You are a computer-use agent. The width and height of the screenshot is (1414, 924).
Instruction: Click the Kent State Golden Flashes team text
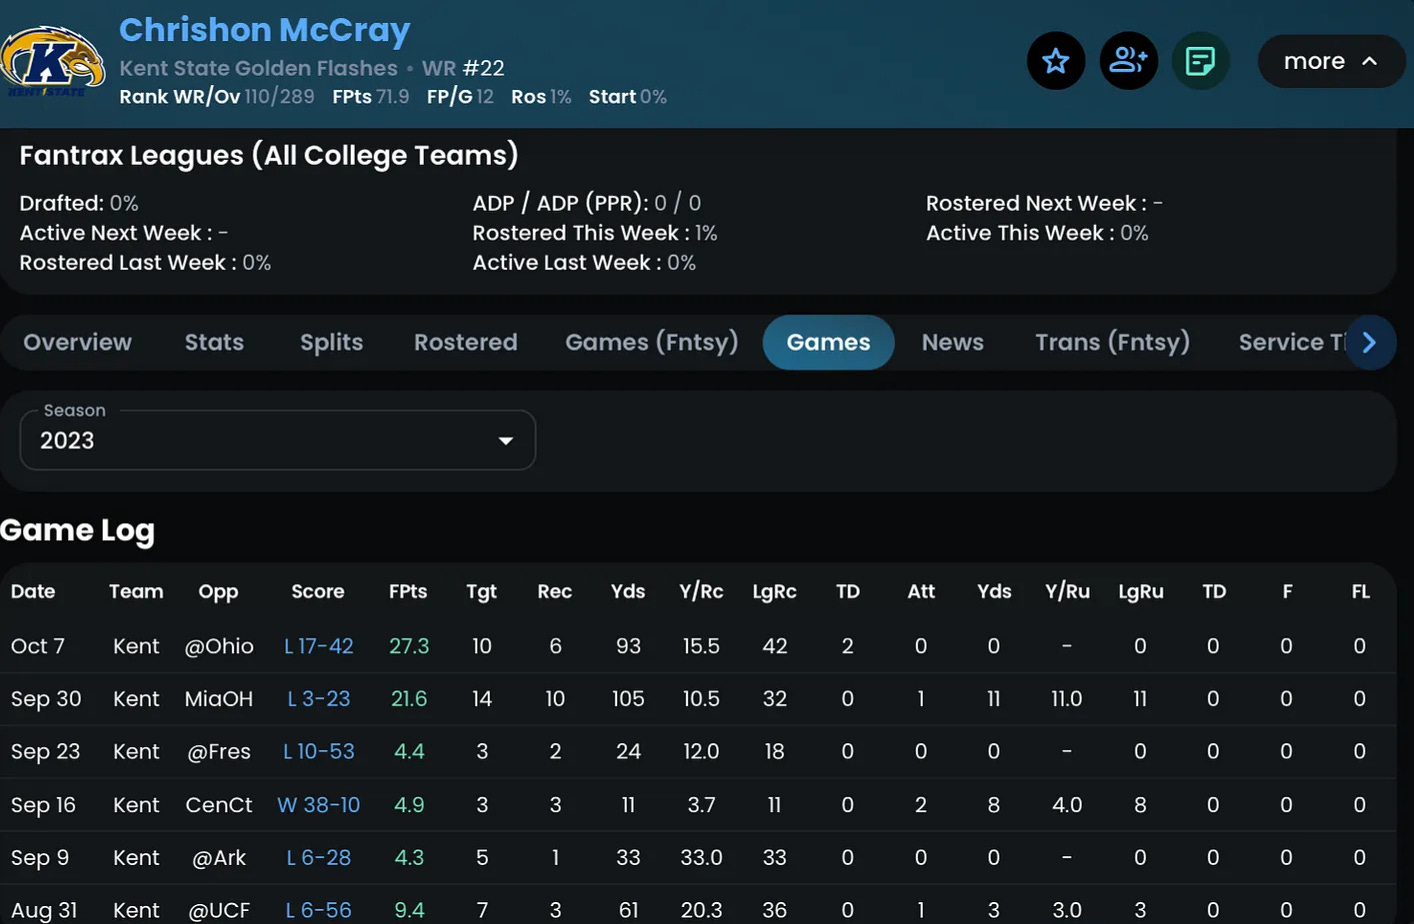(259, 68)
